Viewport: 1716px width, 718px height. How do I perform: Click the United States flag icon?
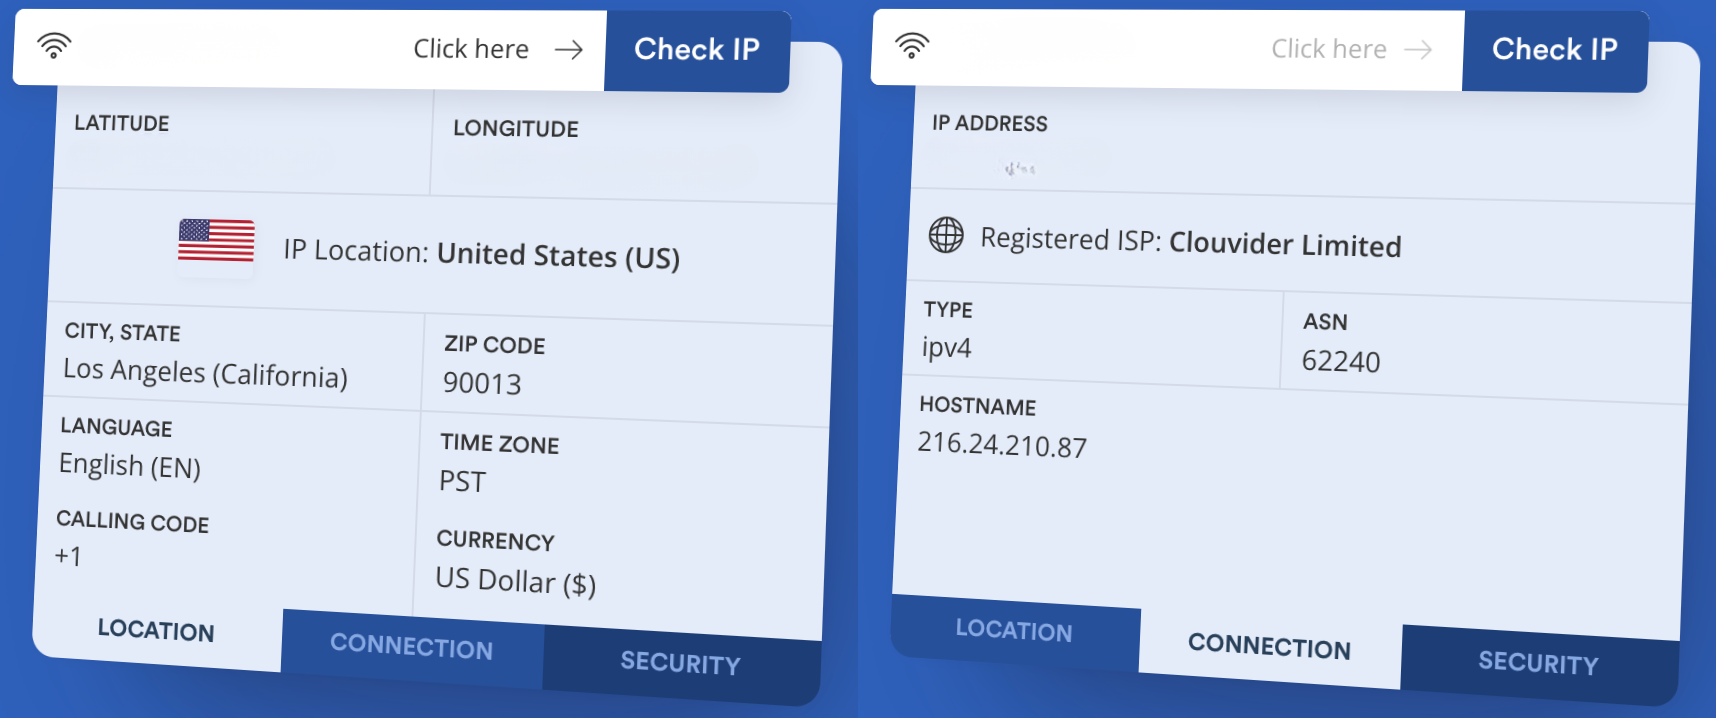point(216,241)
